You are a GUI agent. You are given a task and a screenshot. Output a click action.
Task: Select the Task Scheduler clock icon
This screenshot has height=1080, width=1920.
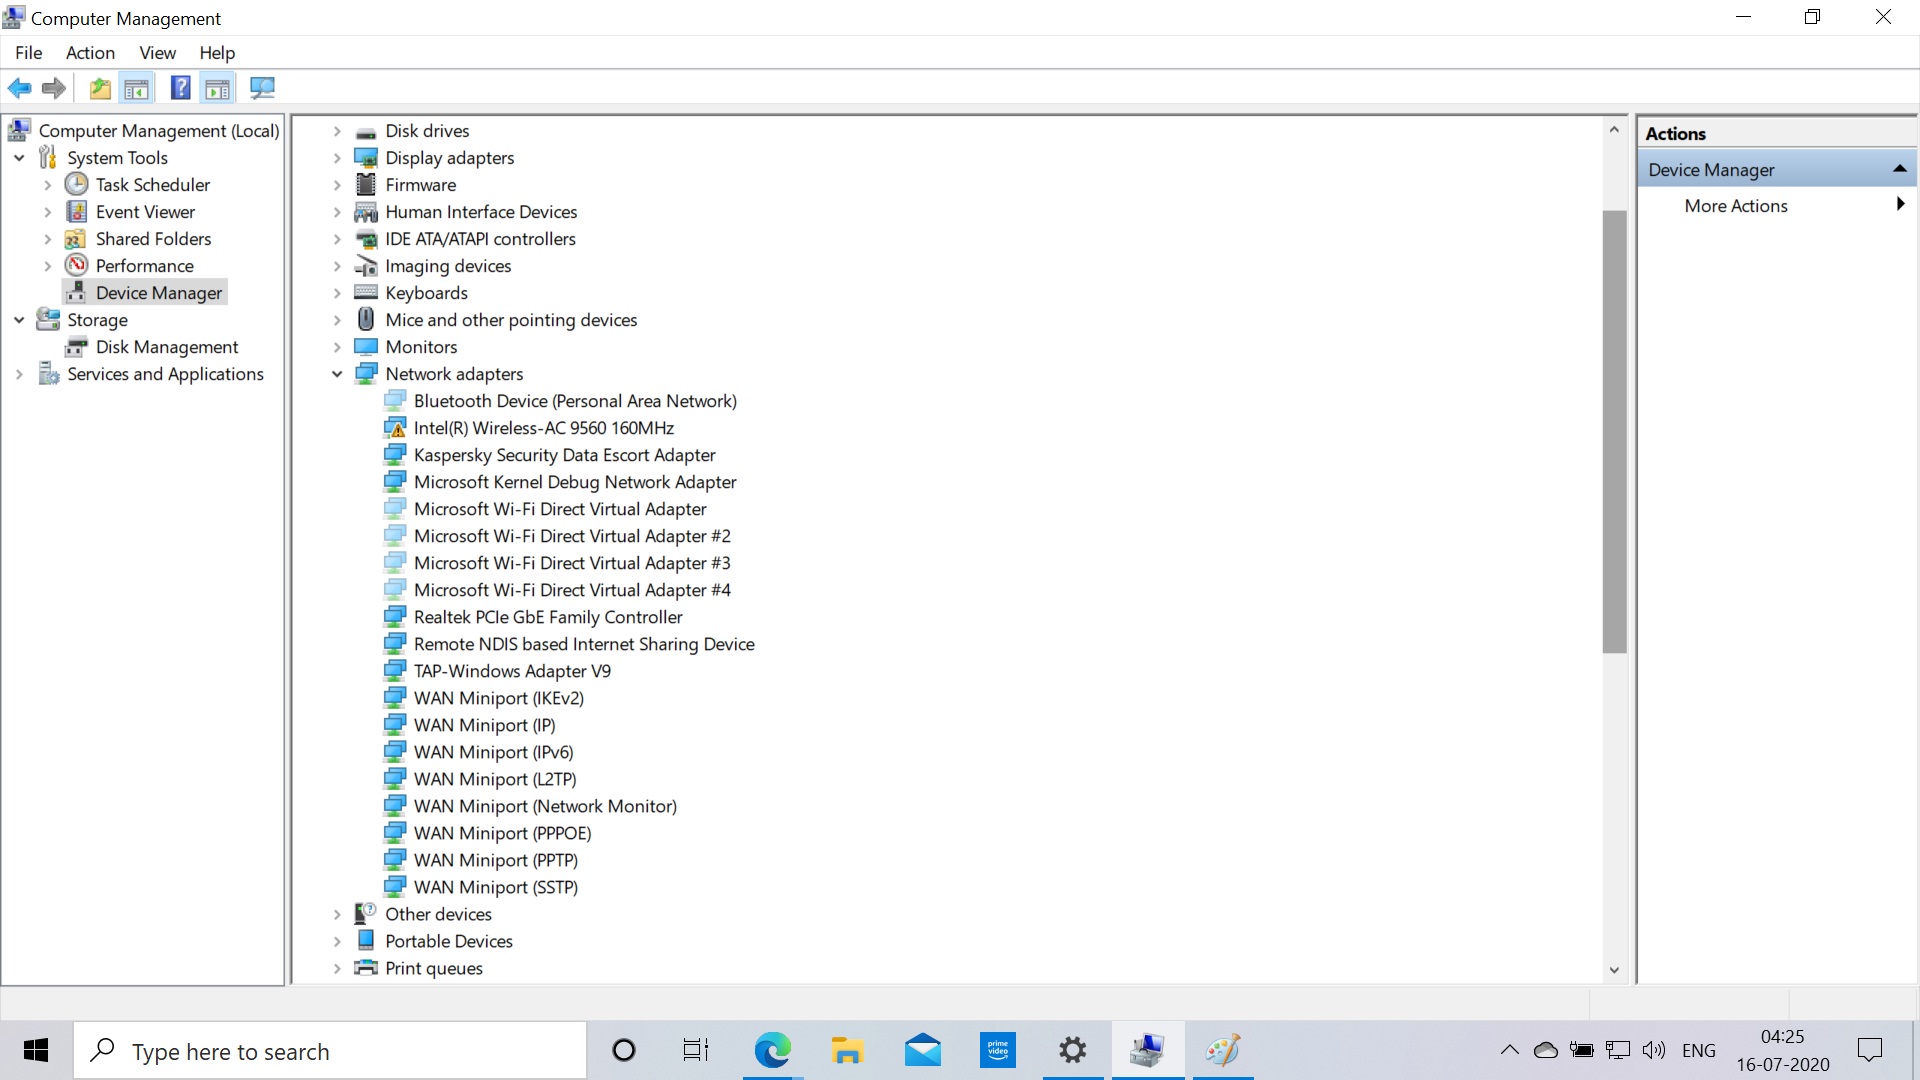tap(77, 184)
